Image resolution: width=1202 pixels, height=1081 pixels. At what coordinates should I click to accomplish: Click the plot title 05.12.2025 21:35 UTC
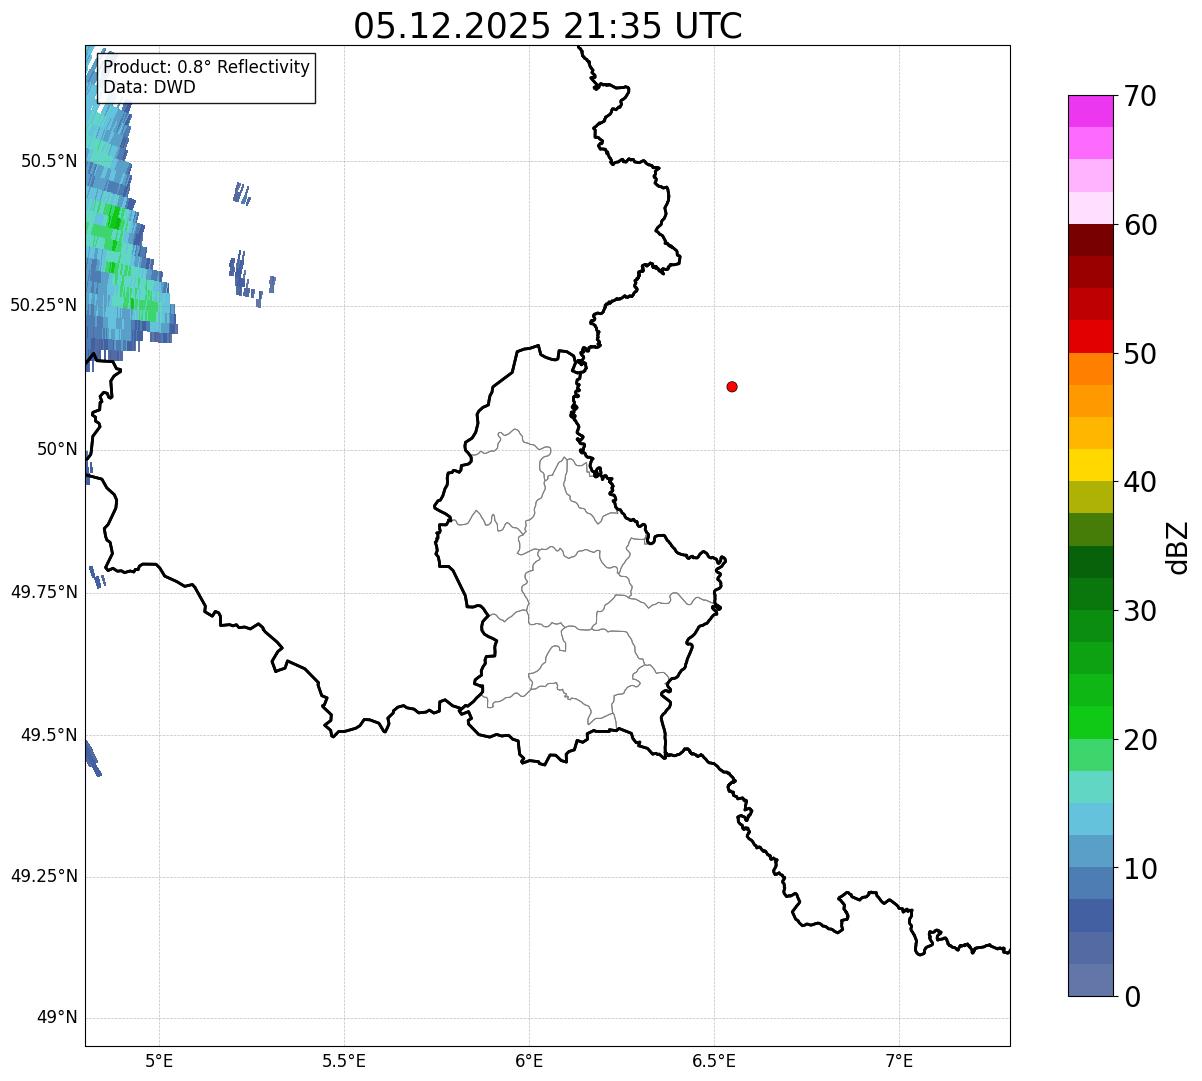[x=548, y=26]
